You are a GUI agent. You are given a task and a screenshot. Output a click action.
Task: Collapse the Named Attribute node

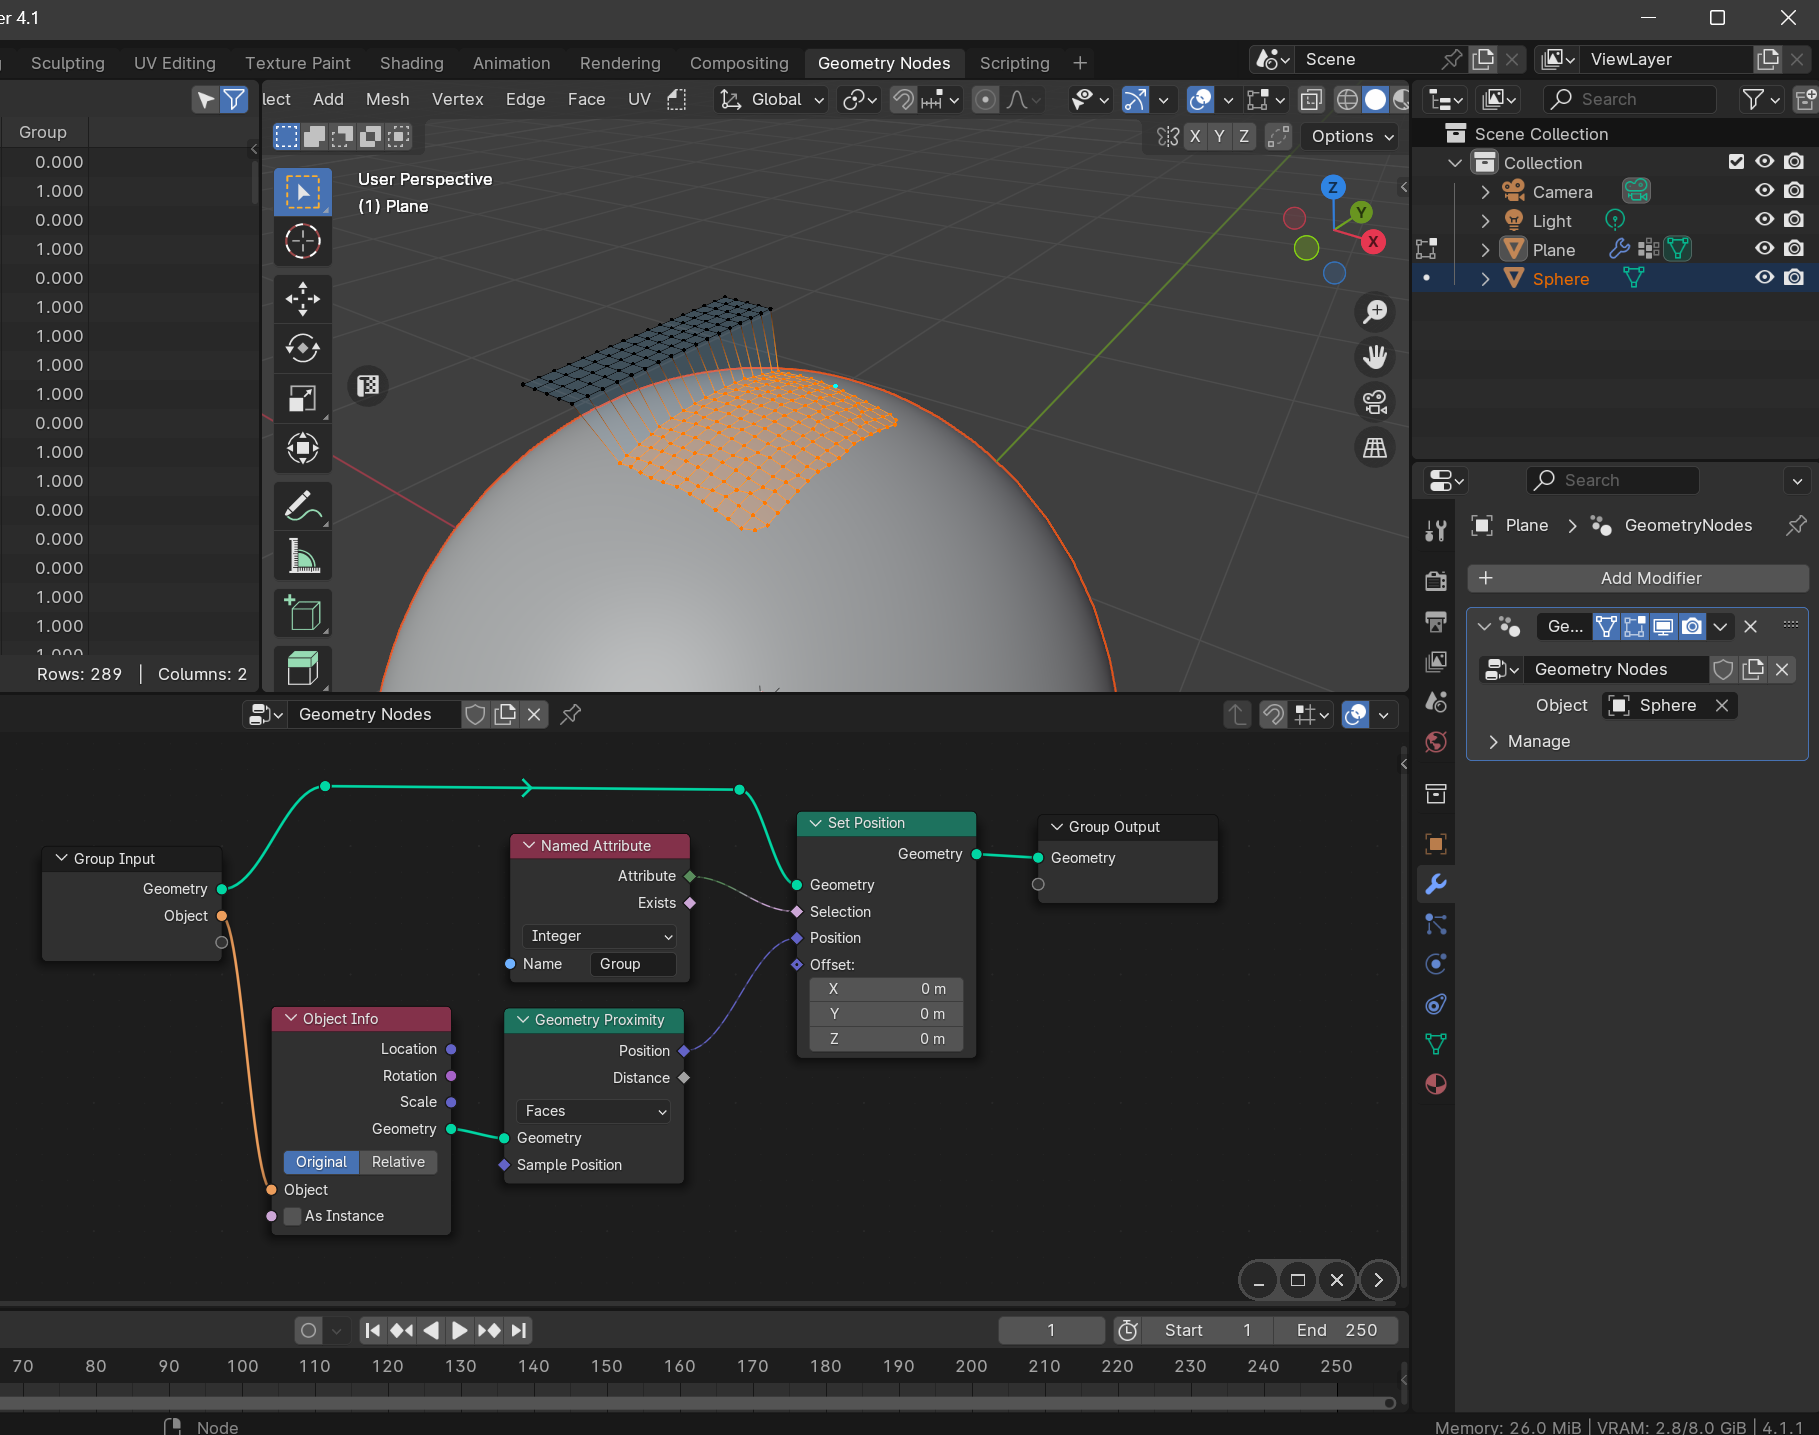529,846
